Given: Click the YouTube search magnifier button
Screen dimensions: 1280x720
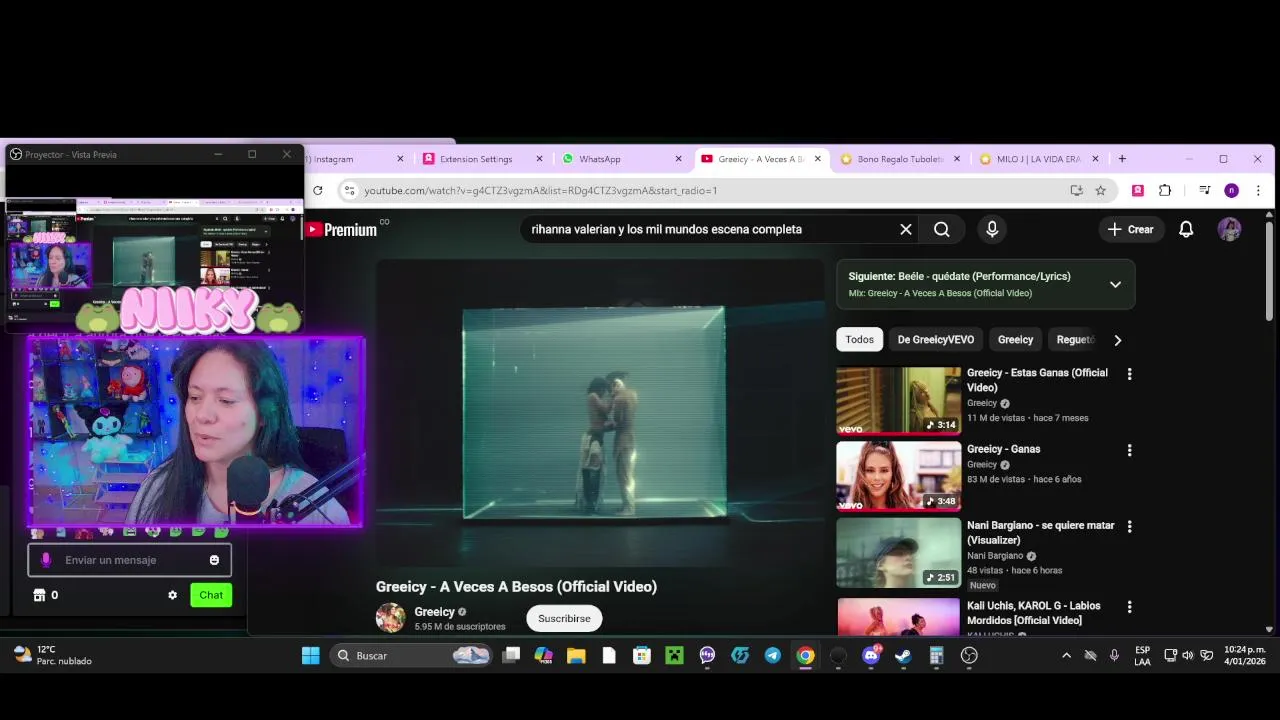Looking at the screenshot, I should coord(942,229).
